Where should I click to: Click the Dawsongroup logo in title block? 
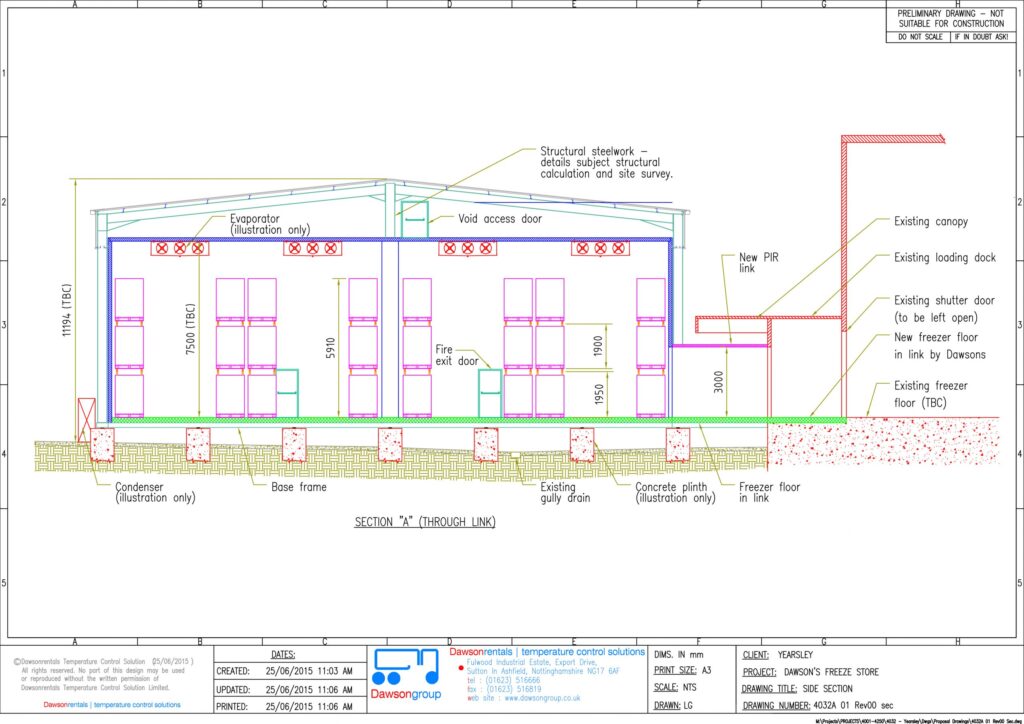pos(405,676)
